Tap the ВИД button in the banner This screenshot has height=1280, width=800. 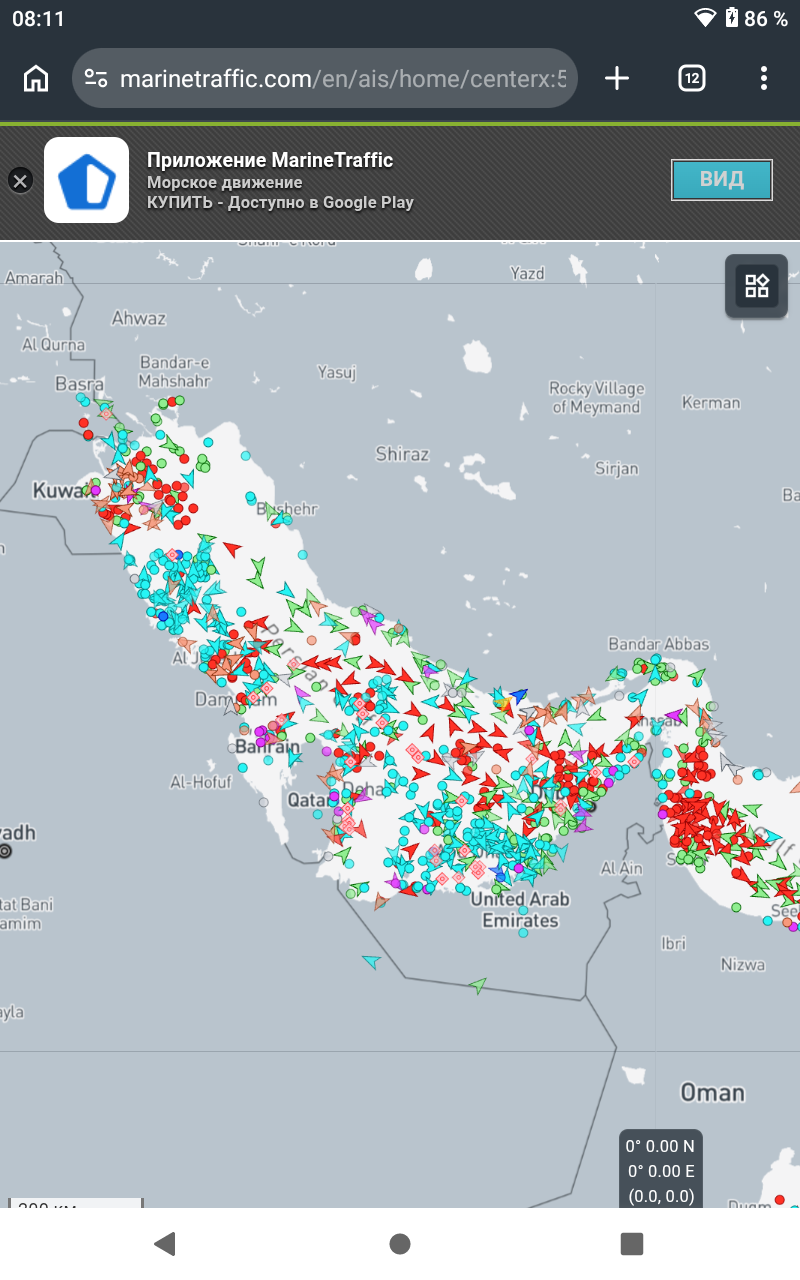click(x=722, y=180)
